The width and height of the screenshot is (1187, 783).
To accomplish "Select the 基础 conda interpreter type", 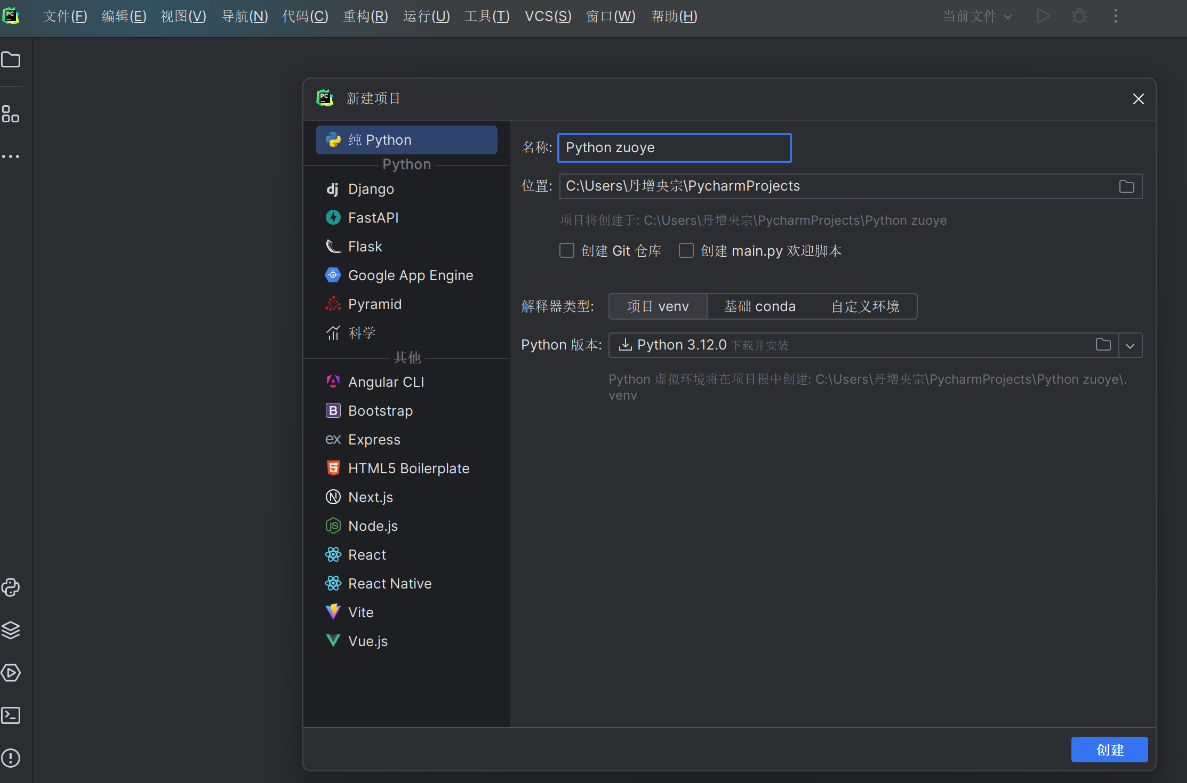I will click(760, 306).
